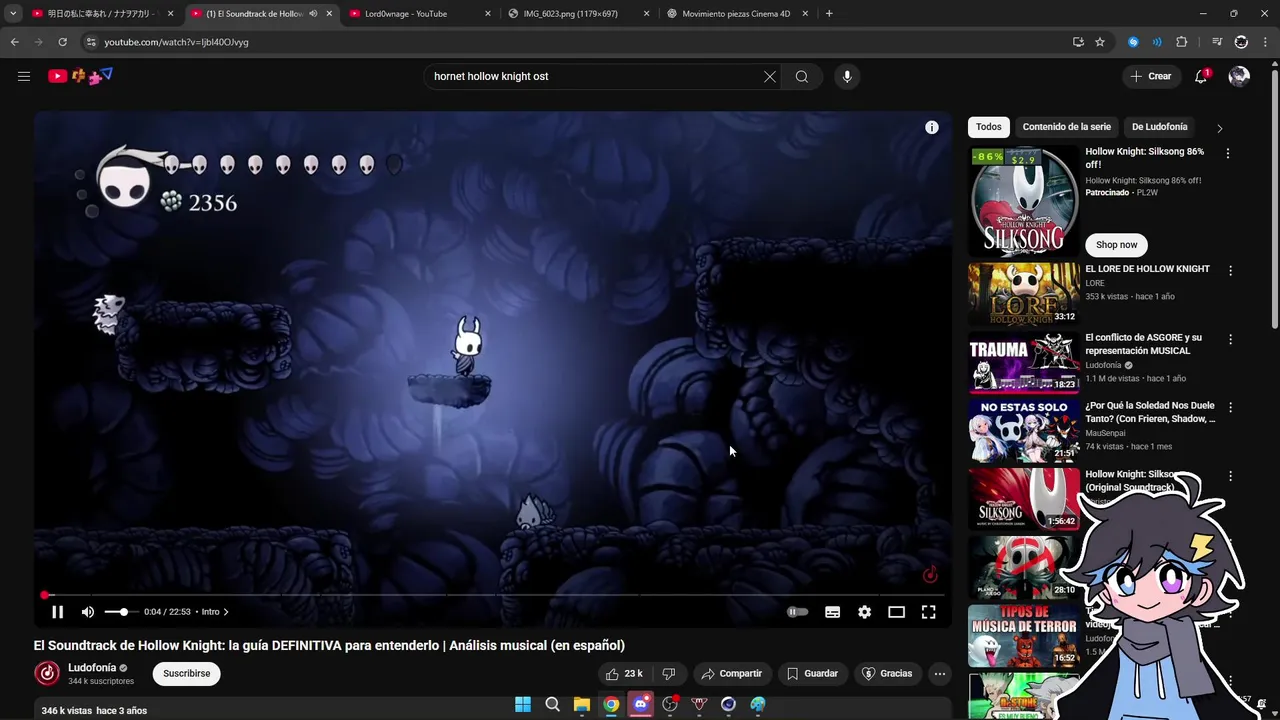Switch to theater mode
1280x720 pixels.
pyautogui.click(x=896, y=612)
